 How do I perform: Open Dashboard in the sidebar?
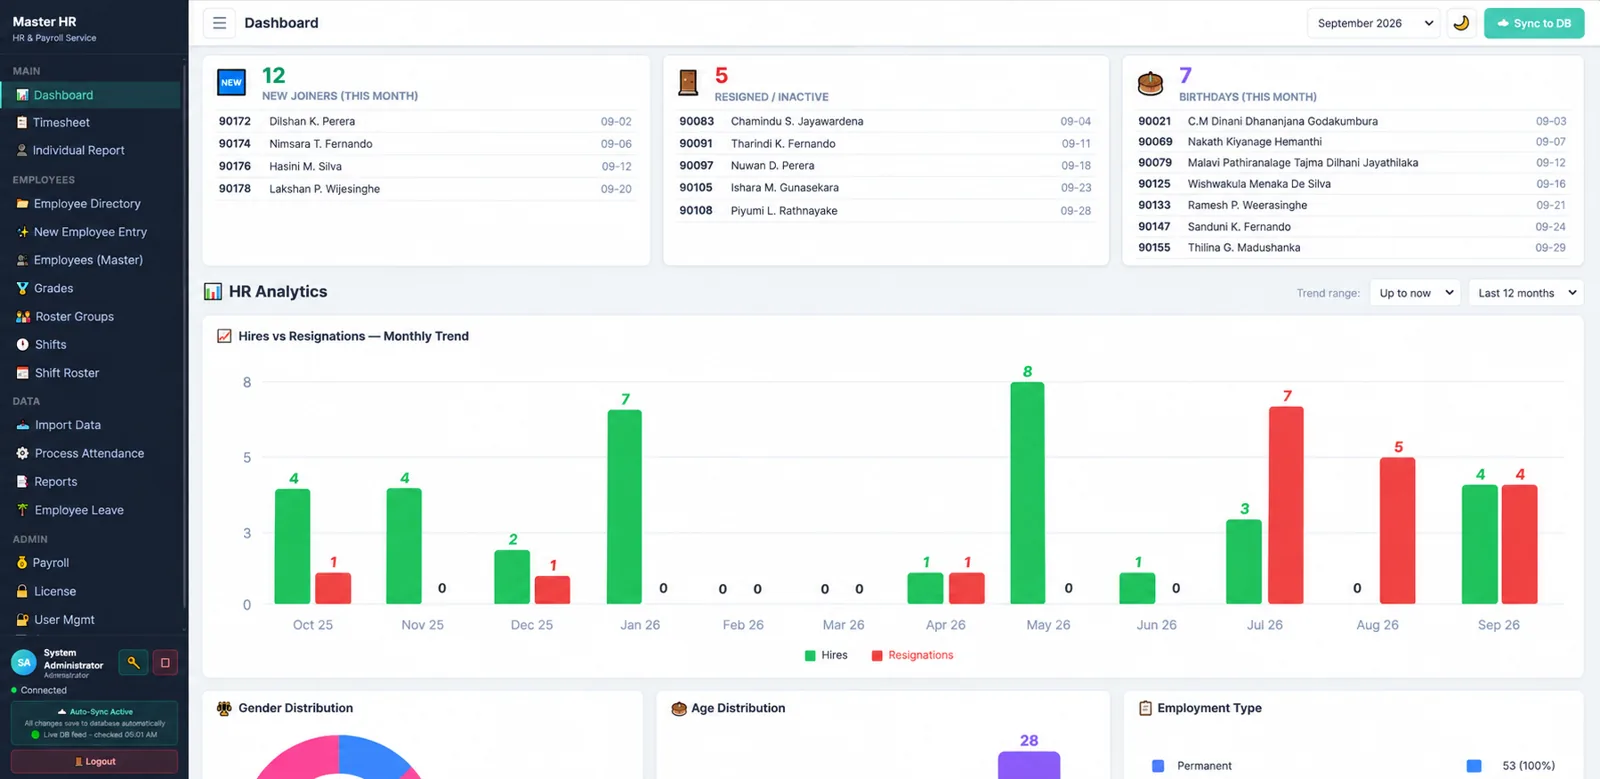click(x=90, y=95)
